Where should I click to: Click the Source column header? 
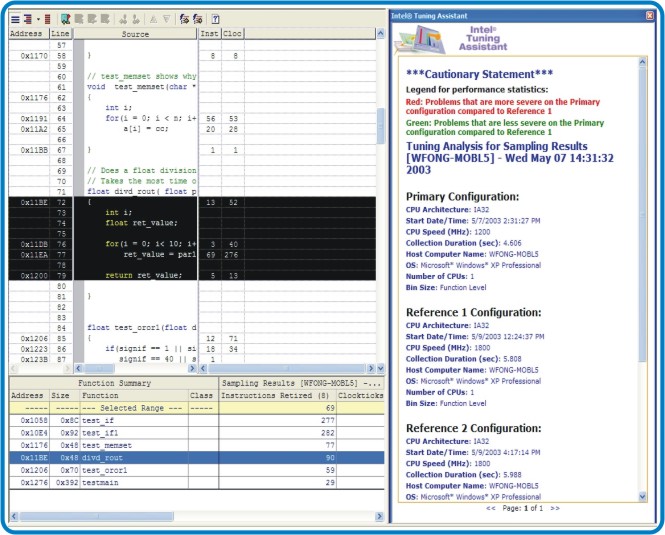click(x=135, y=34)
